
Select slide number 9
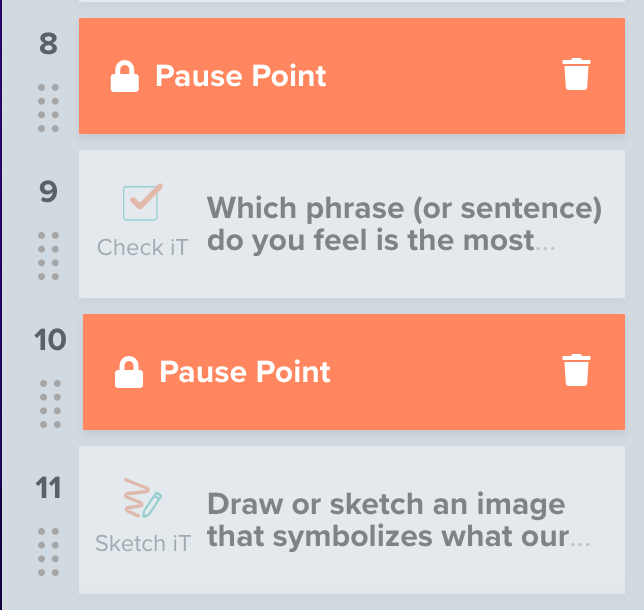(x=48, y=192)
